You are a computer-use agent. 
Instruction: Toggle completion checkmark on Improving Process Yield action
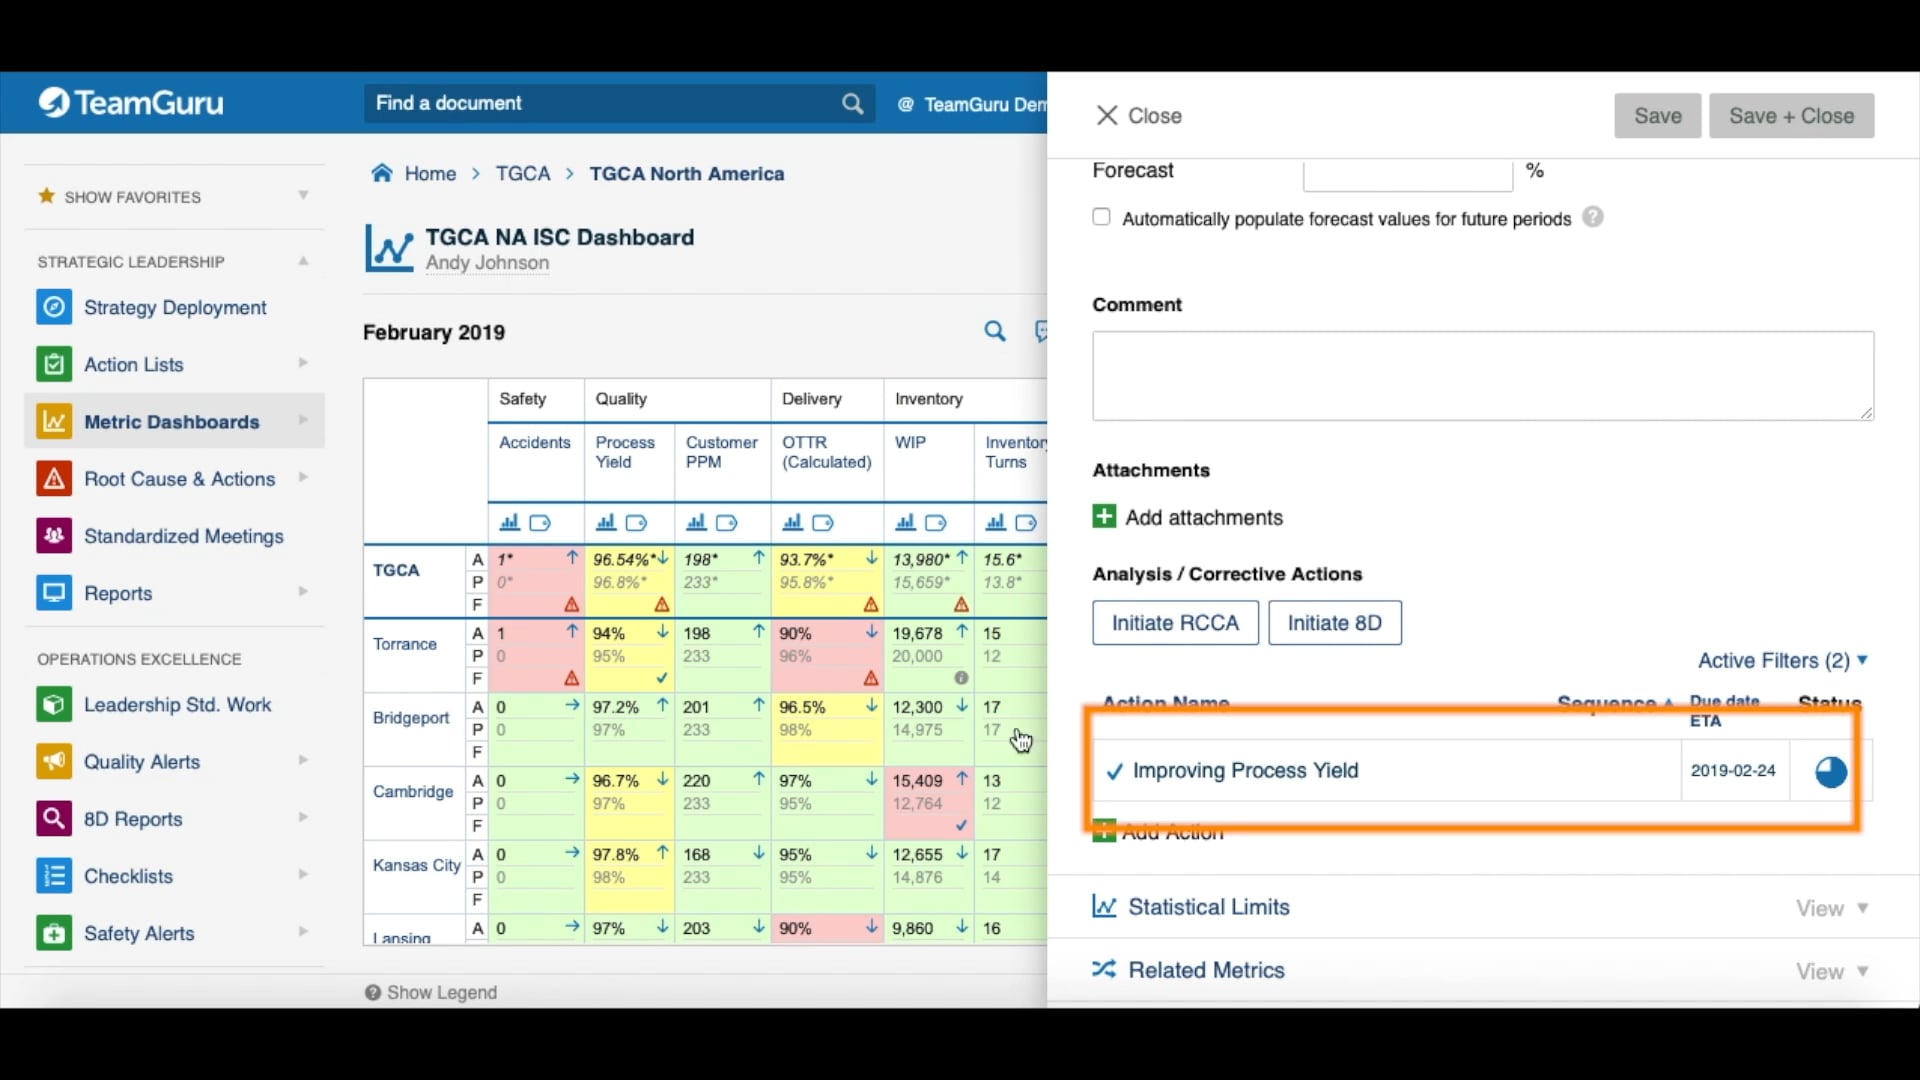point(1113,771)
